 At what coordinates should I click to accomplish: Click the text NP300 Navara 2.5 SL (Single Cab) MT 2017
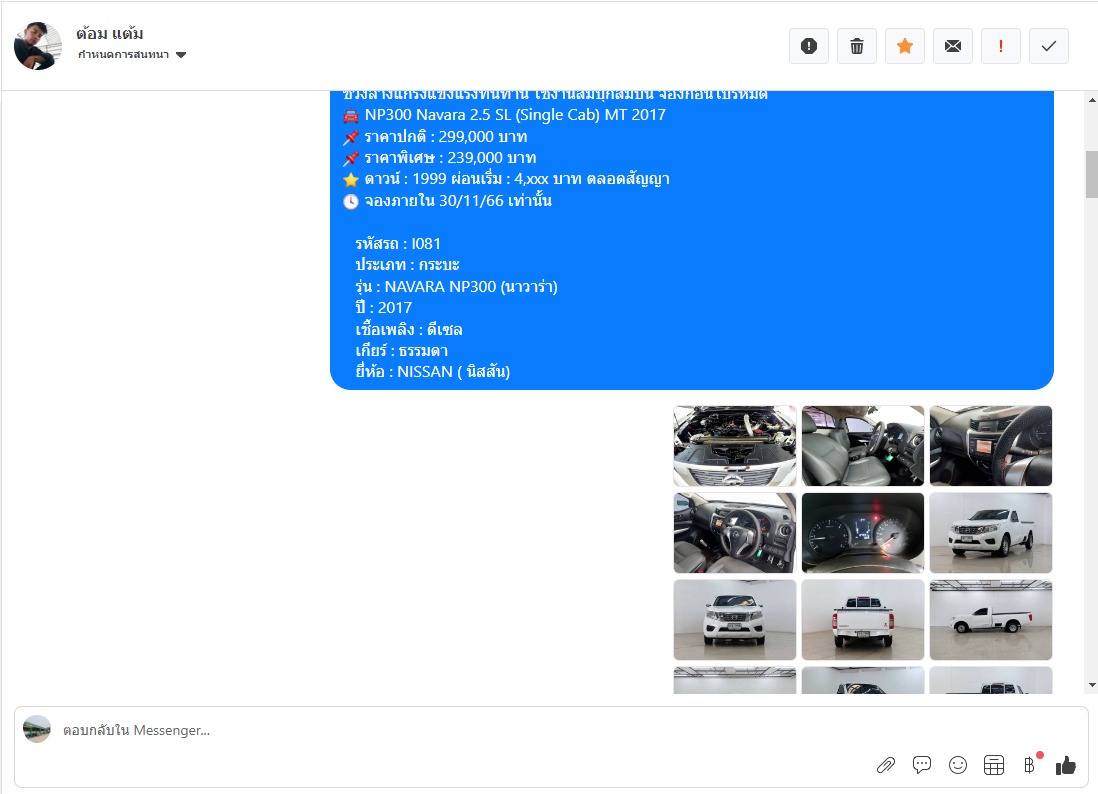(515, 115)
